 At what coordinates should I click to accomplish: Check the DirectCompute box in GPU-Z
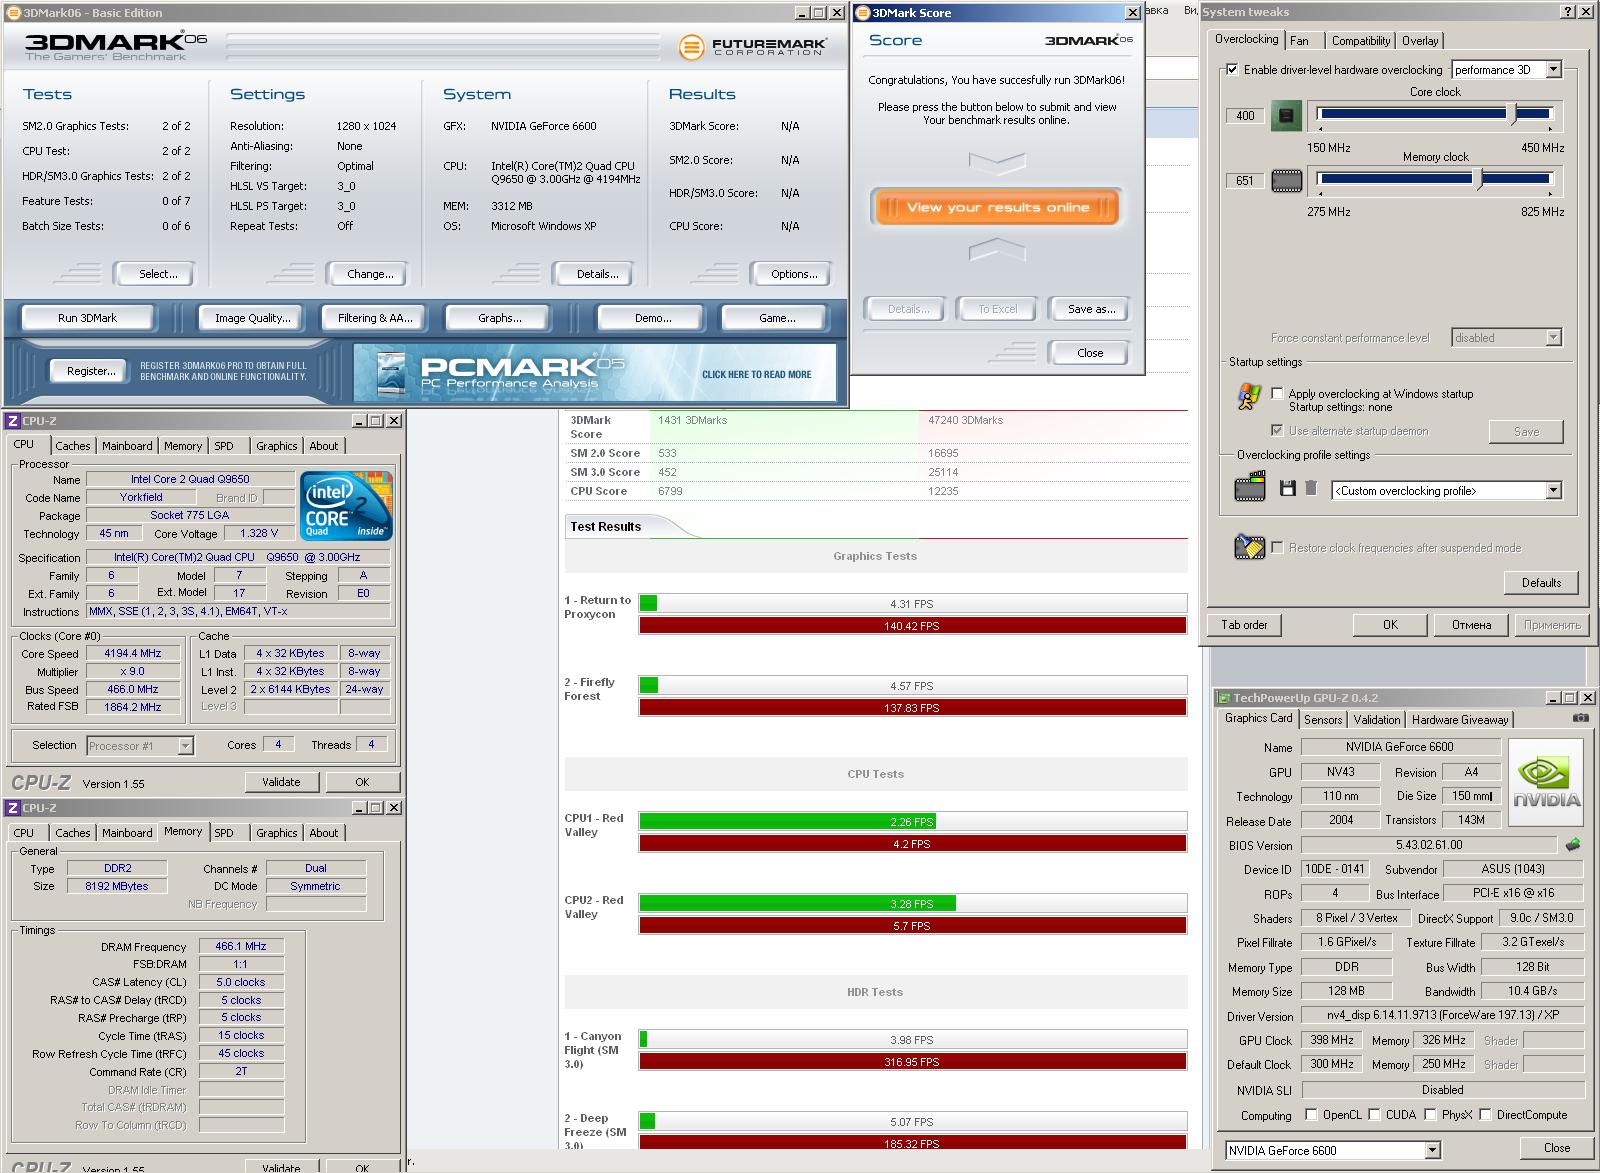point(1486,1115)
